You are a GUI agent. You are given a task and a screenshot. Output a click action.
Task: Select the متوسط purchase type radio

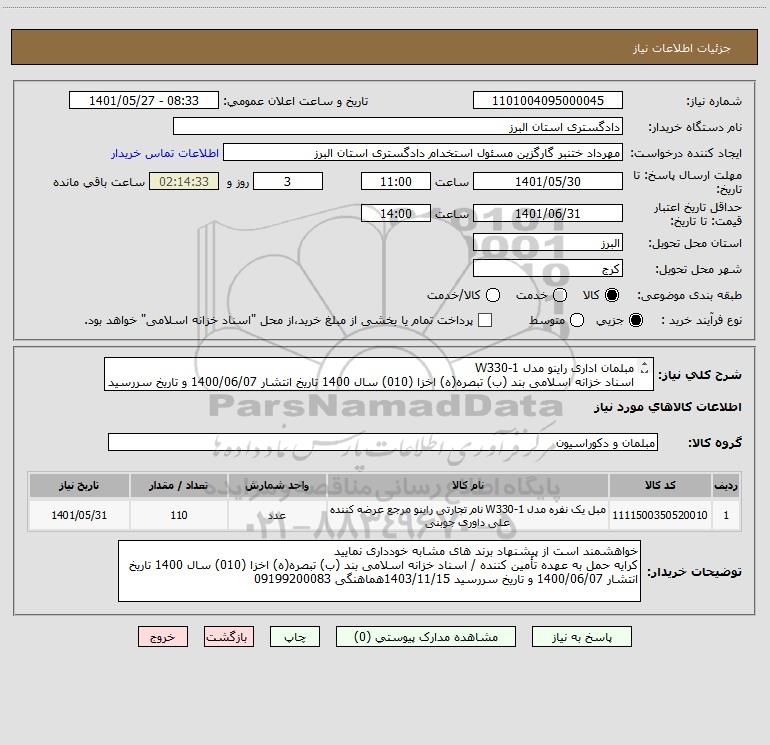577,320
